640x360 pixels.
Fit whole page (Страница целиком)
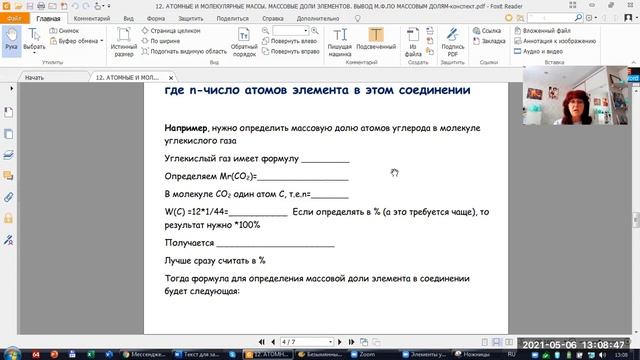pos(171,31)
